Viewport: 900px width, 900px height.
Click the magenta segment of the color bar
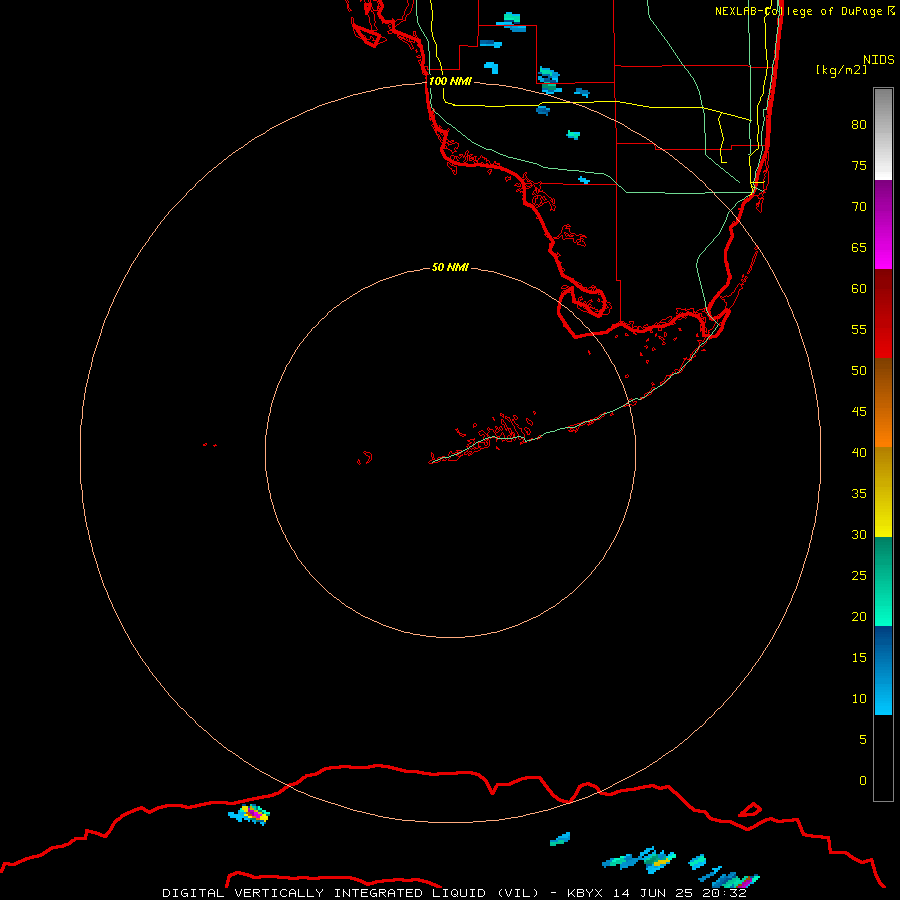pyautogui.click(x=883, y=224)
